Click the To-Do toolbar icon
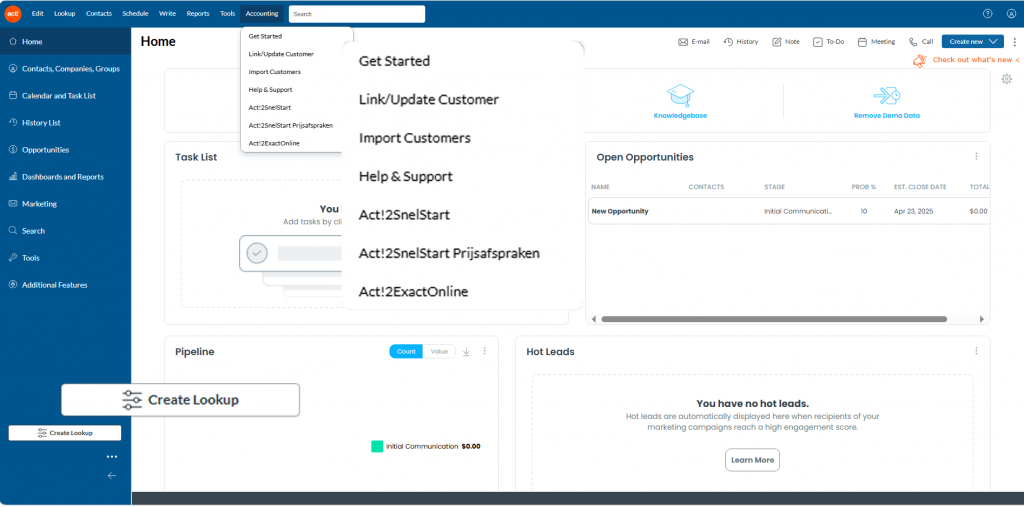 coord(818,42)
